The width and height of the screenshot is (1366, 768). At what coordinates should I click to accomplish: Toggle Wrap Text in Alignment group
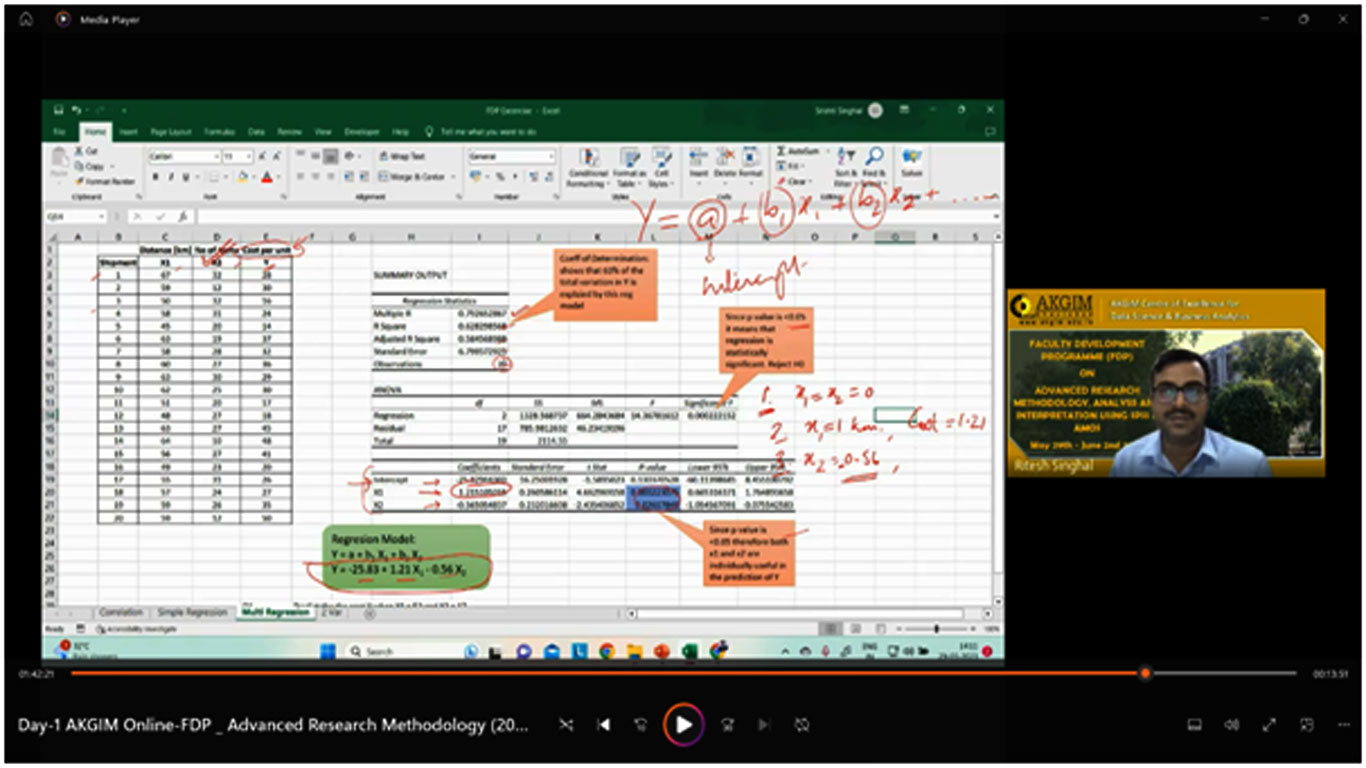[401, 157]
